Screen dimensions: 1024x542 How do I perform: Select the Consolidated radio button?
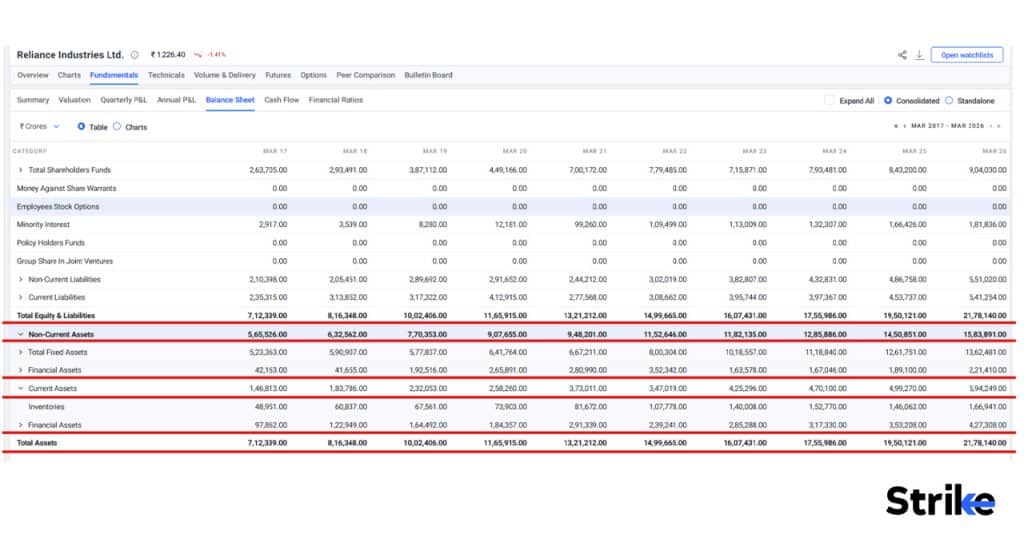point(888,101)
